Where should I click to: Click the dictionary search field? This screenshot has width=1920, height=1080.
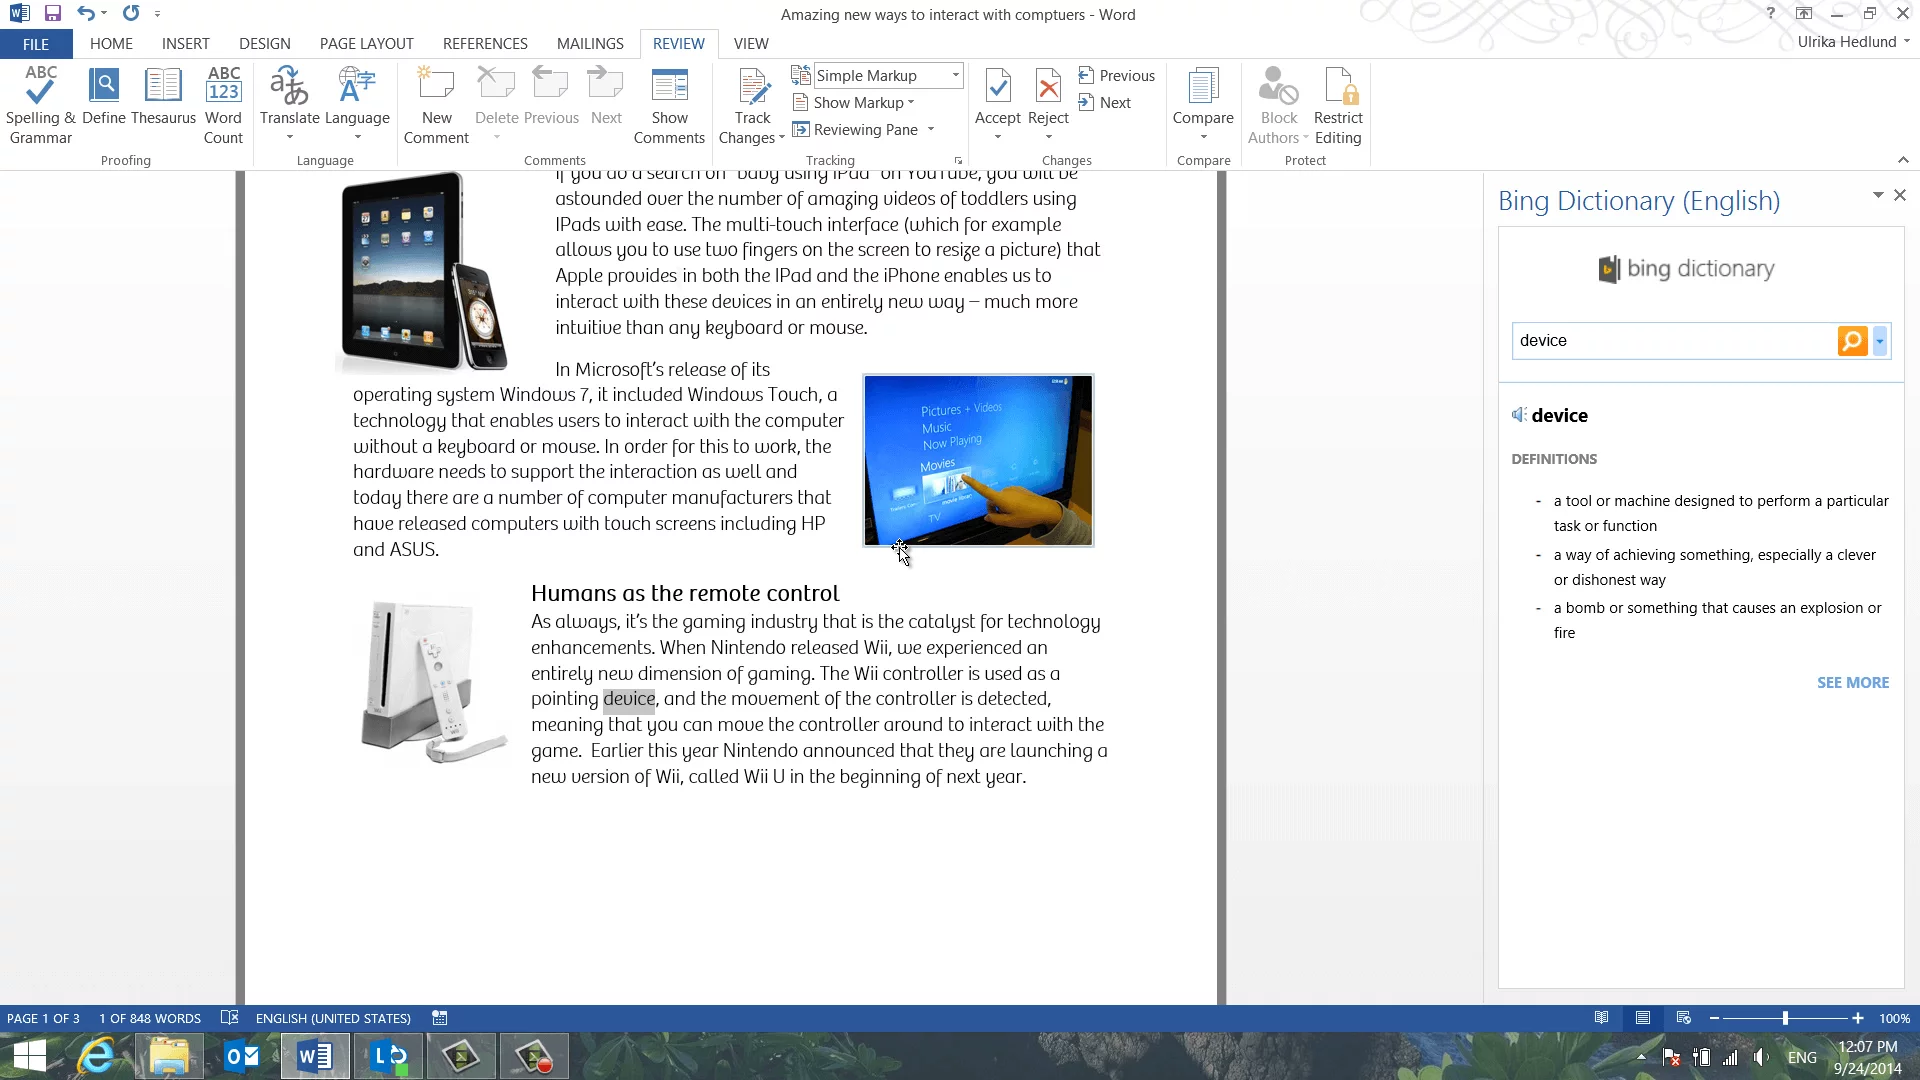pos(1672,341)
